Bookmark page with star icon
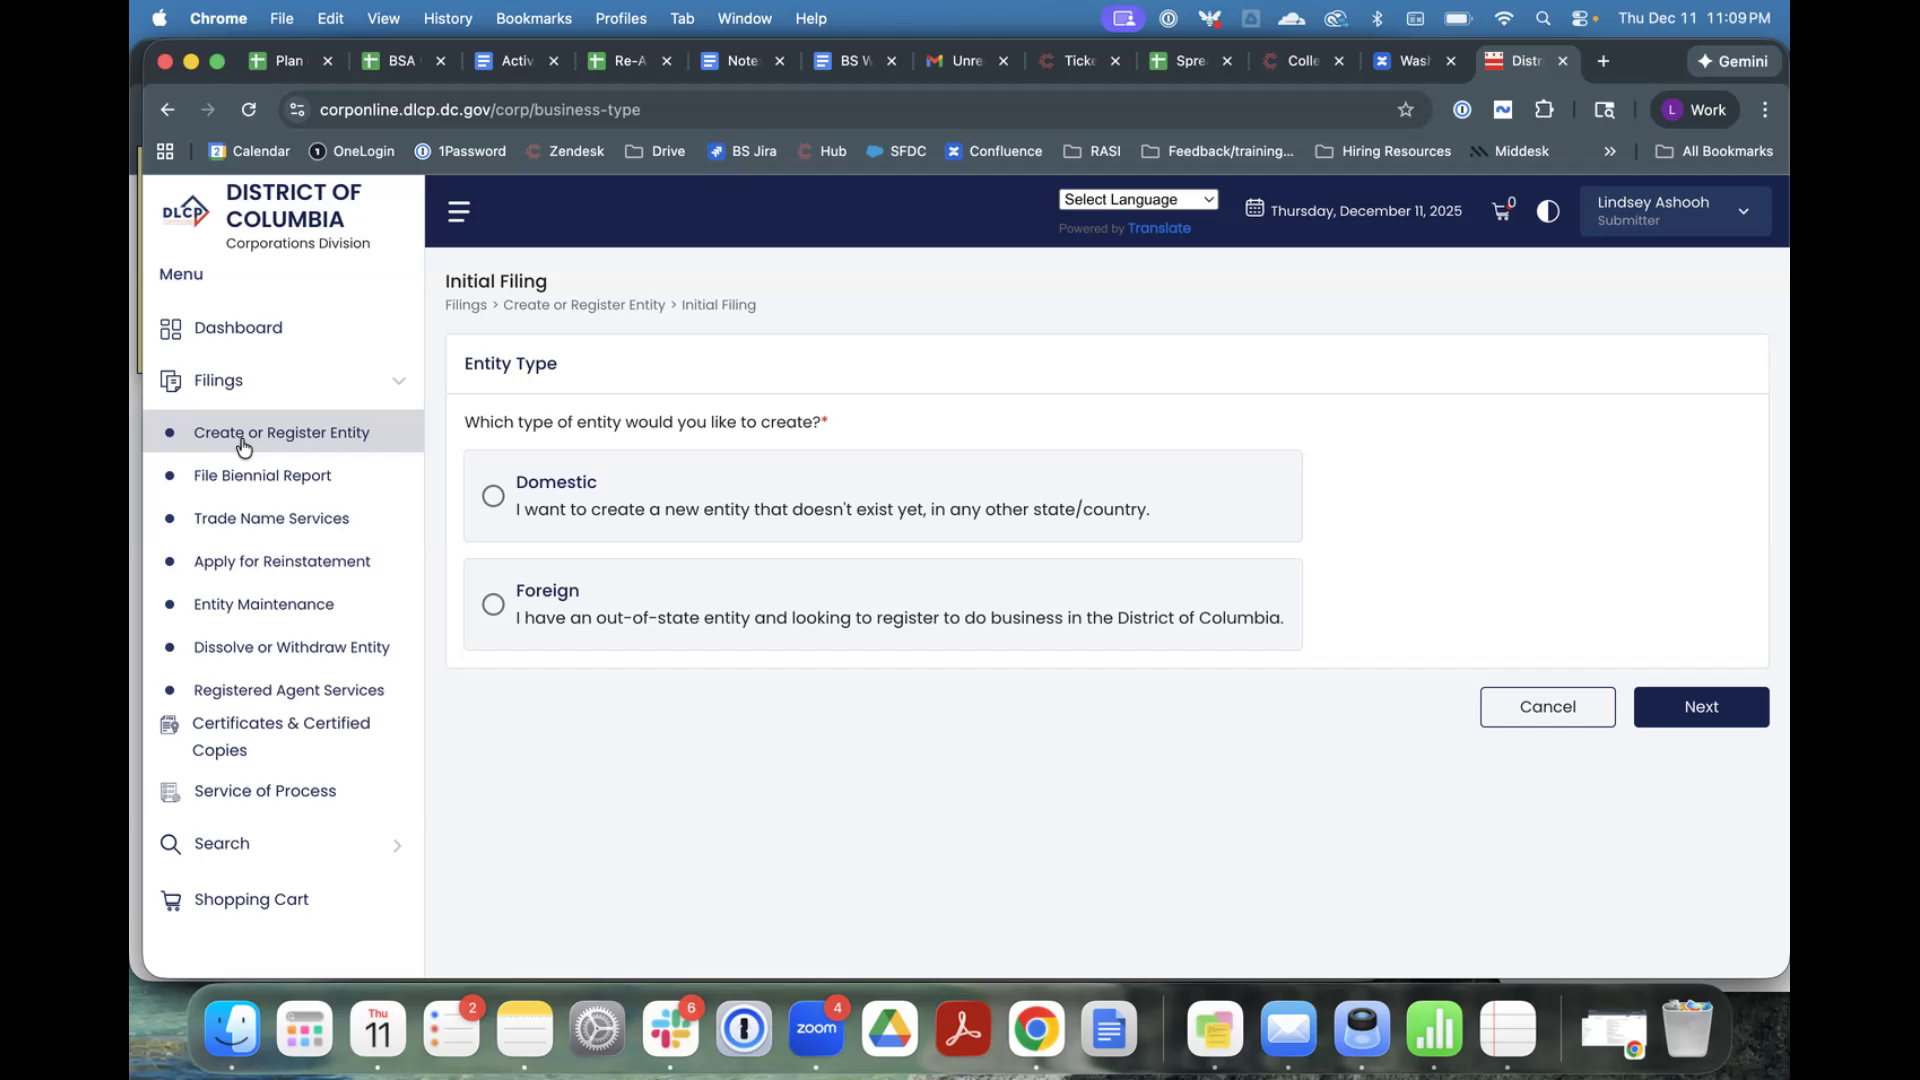The width and height of the screenshot is (1920, 1080). tap(1405, 110)
